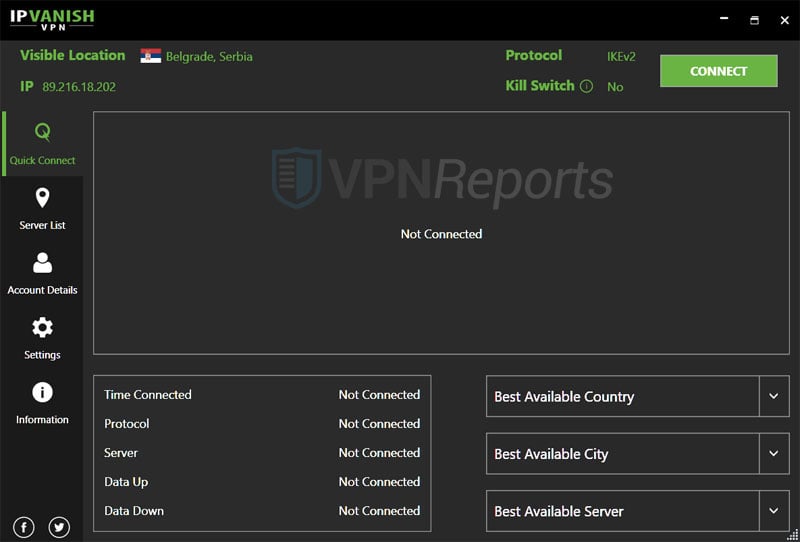Image resolution: width=800 pixels, height=542 pixels.
Task: Open the Server List pin icon
Action: (x=42, y=197)
